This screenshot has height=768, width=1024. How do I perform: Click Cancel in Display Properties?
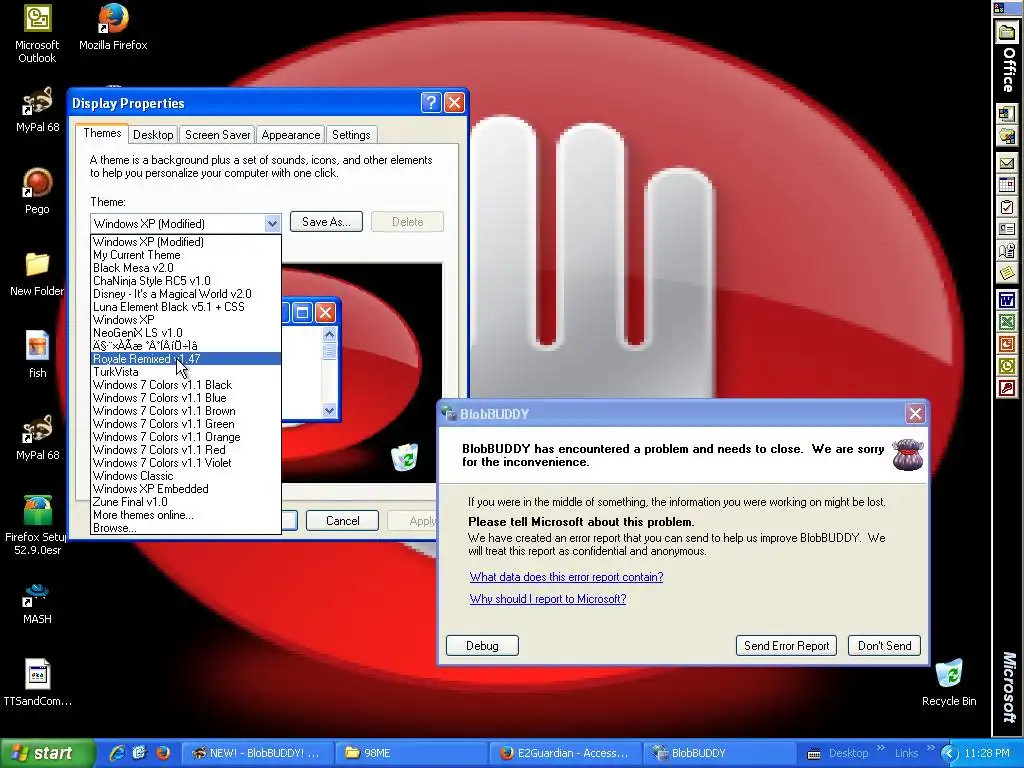point(342,520)
